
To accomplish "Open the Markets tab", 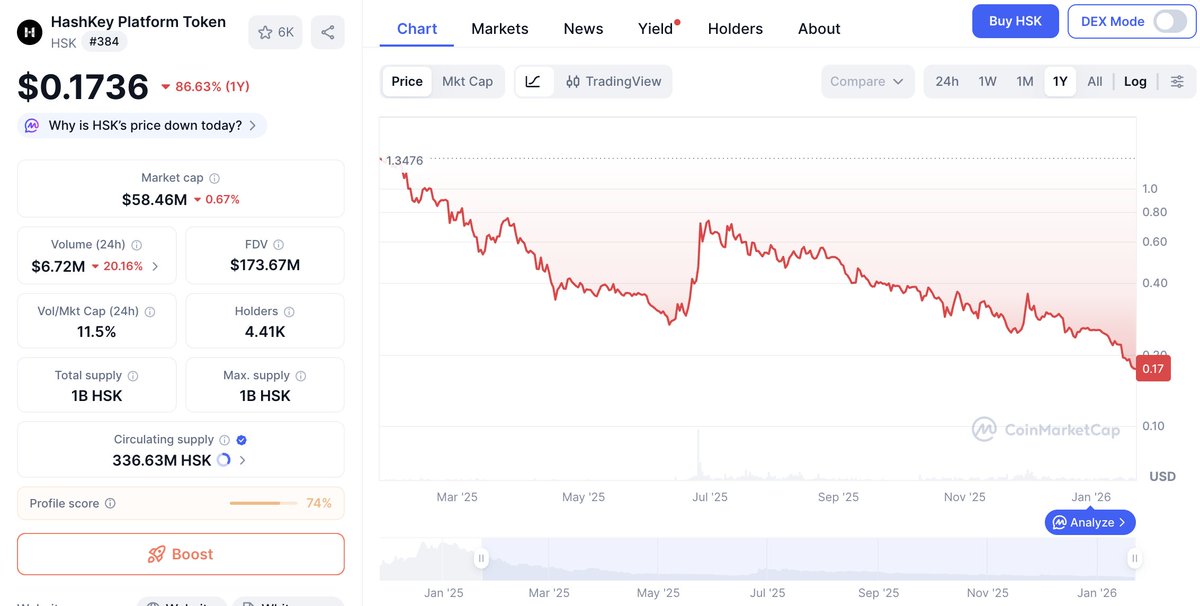I will (x=499, y=29).
